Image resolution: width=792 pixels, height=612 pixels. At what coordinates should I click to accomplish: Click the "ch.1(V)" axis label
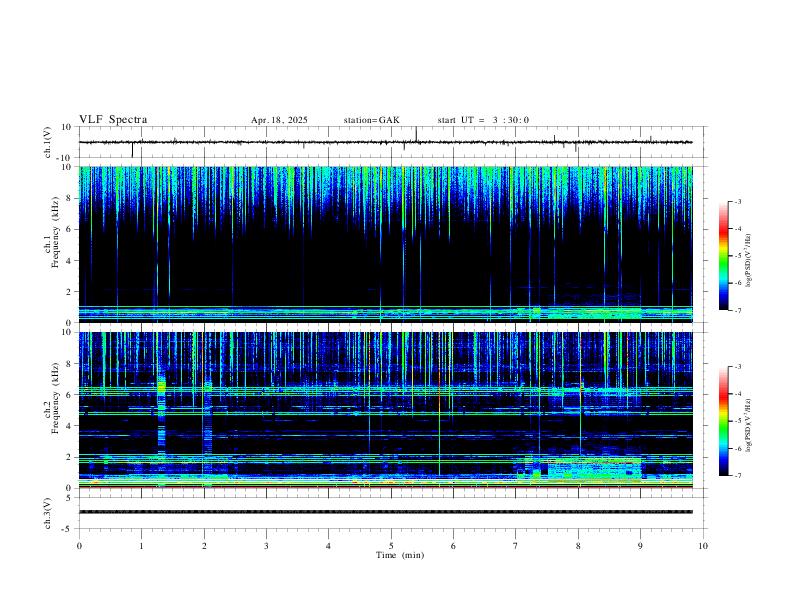pyautogui.click(x=48, y=142)
